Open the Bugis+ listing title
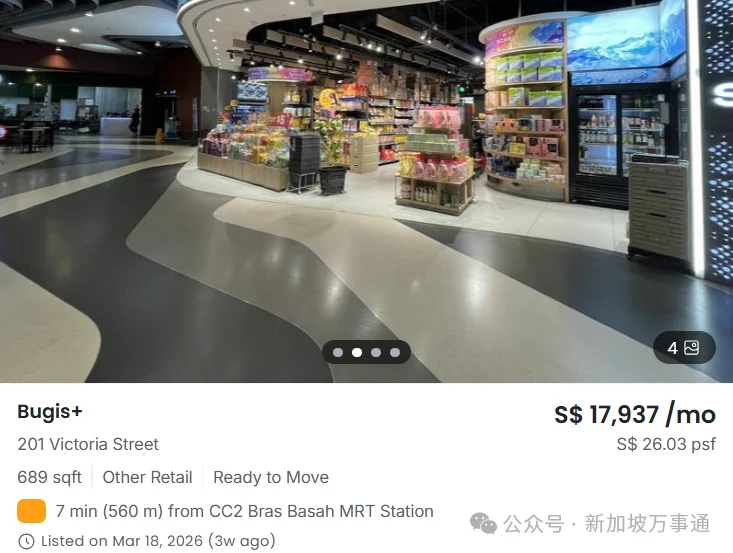733x553 pixels. (x=50, y=412)
